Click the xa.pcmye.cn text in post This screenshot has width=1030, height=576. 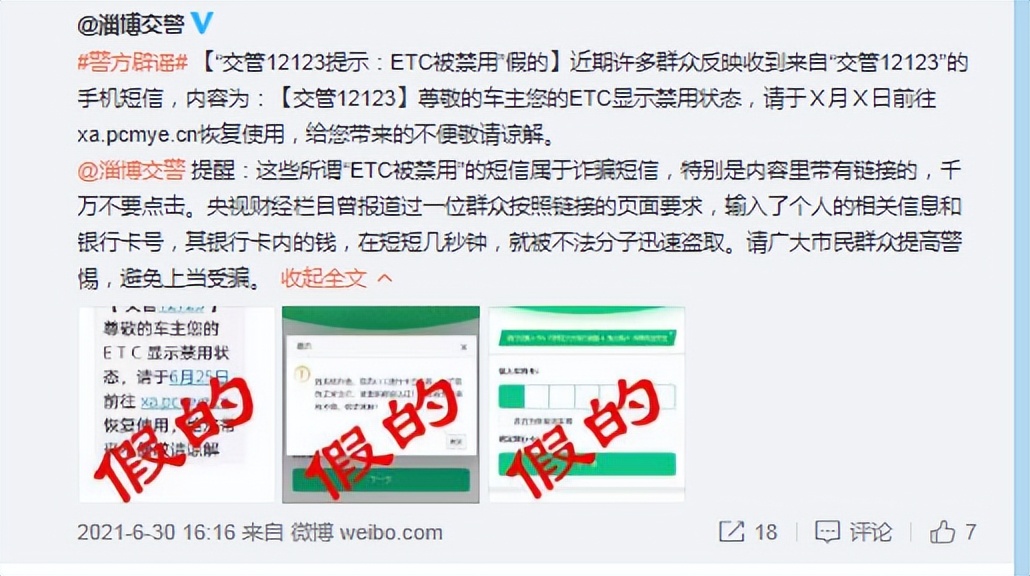click(137, 135)
